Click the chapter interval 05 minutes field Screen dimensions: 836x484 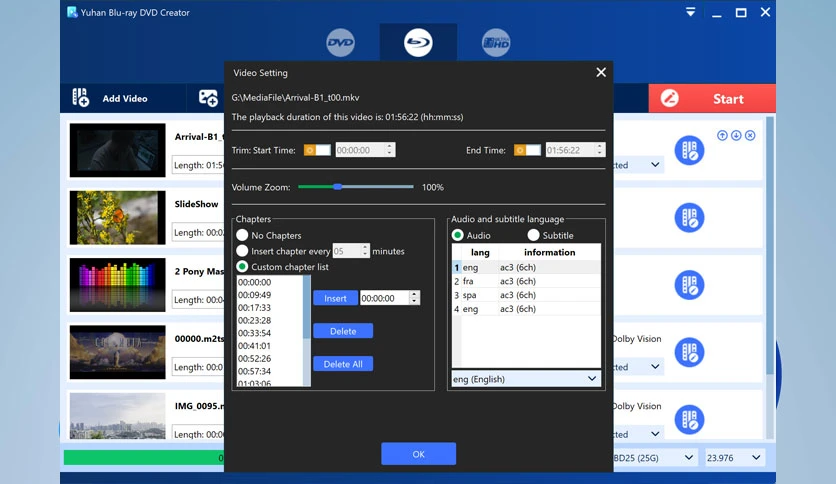(347, 251)
